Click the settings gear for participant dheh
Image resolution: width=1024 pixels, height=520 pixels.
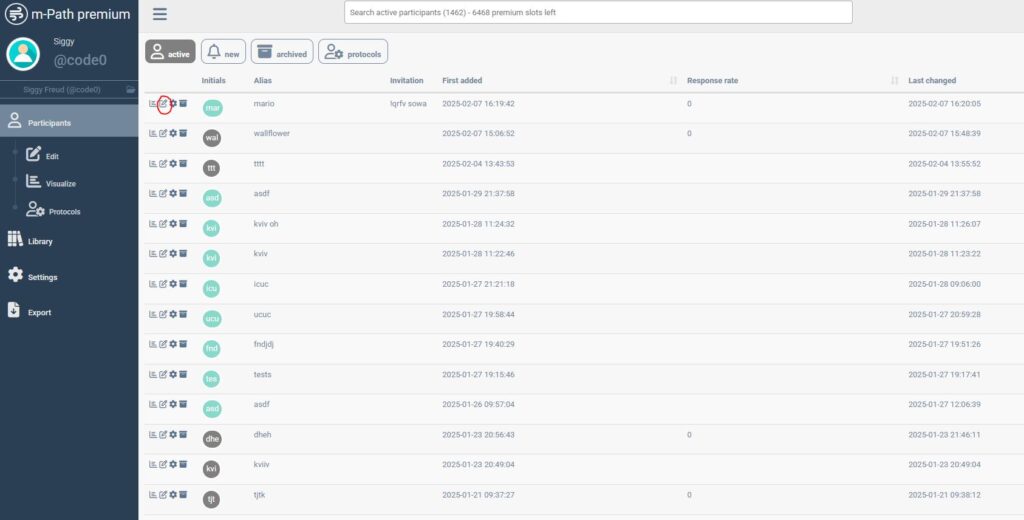(173, 435)
